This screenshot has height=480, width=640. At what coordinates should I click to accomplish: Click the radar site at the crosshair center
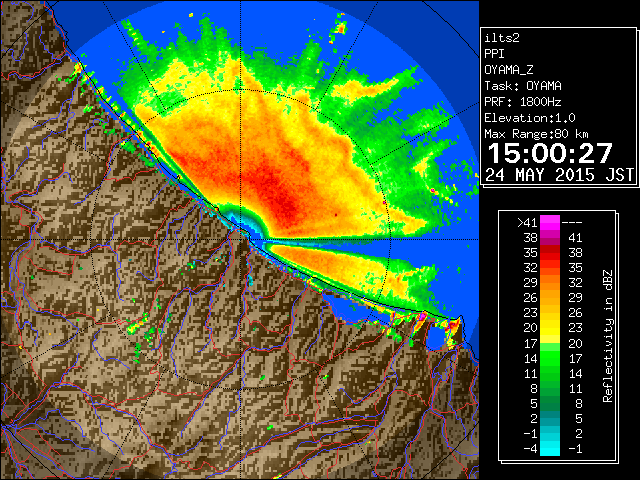pyautogui.click(x=240, y=239)
